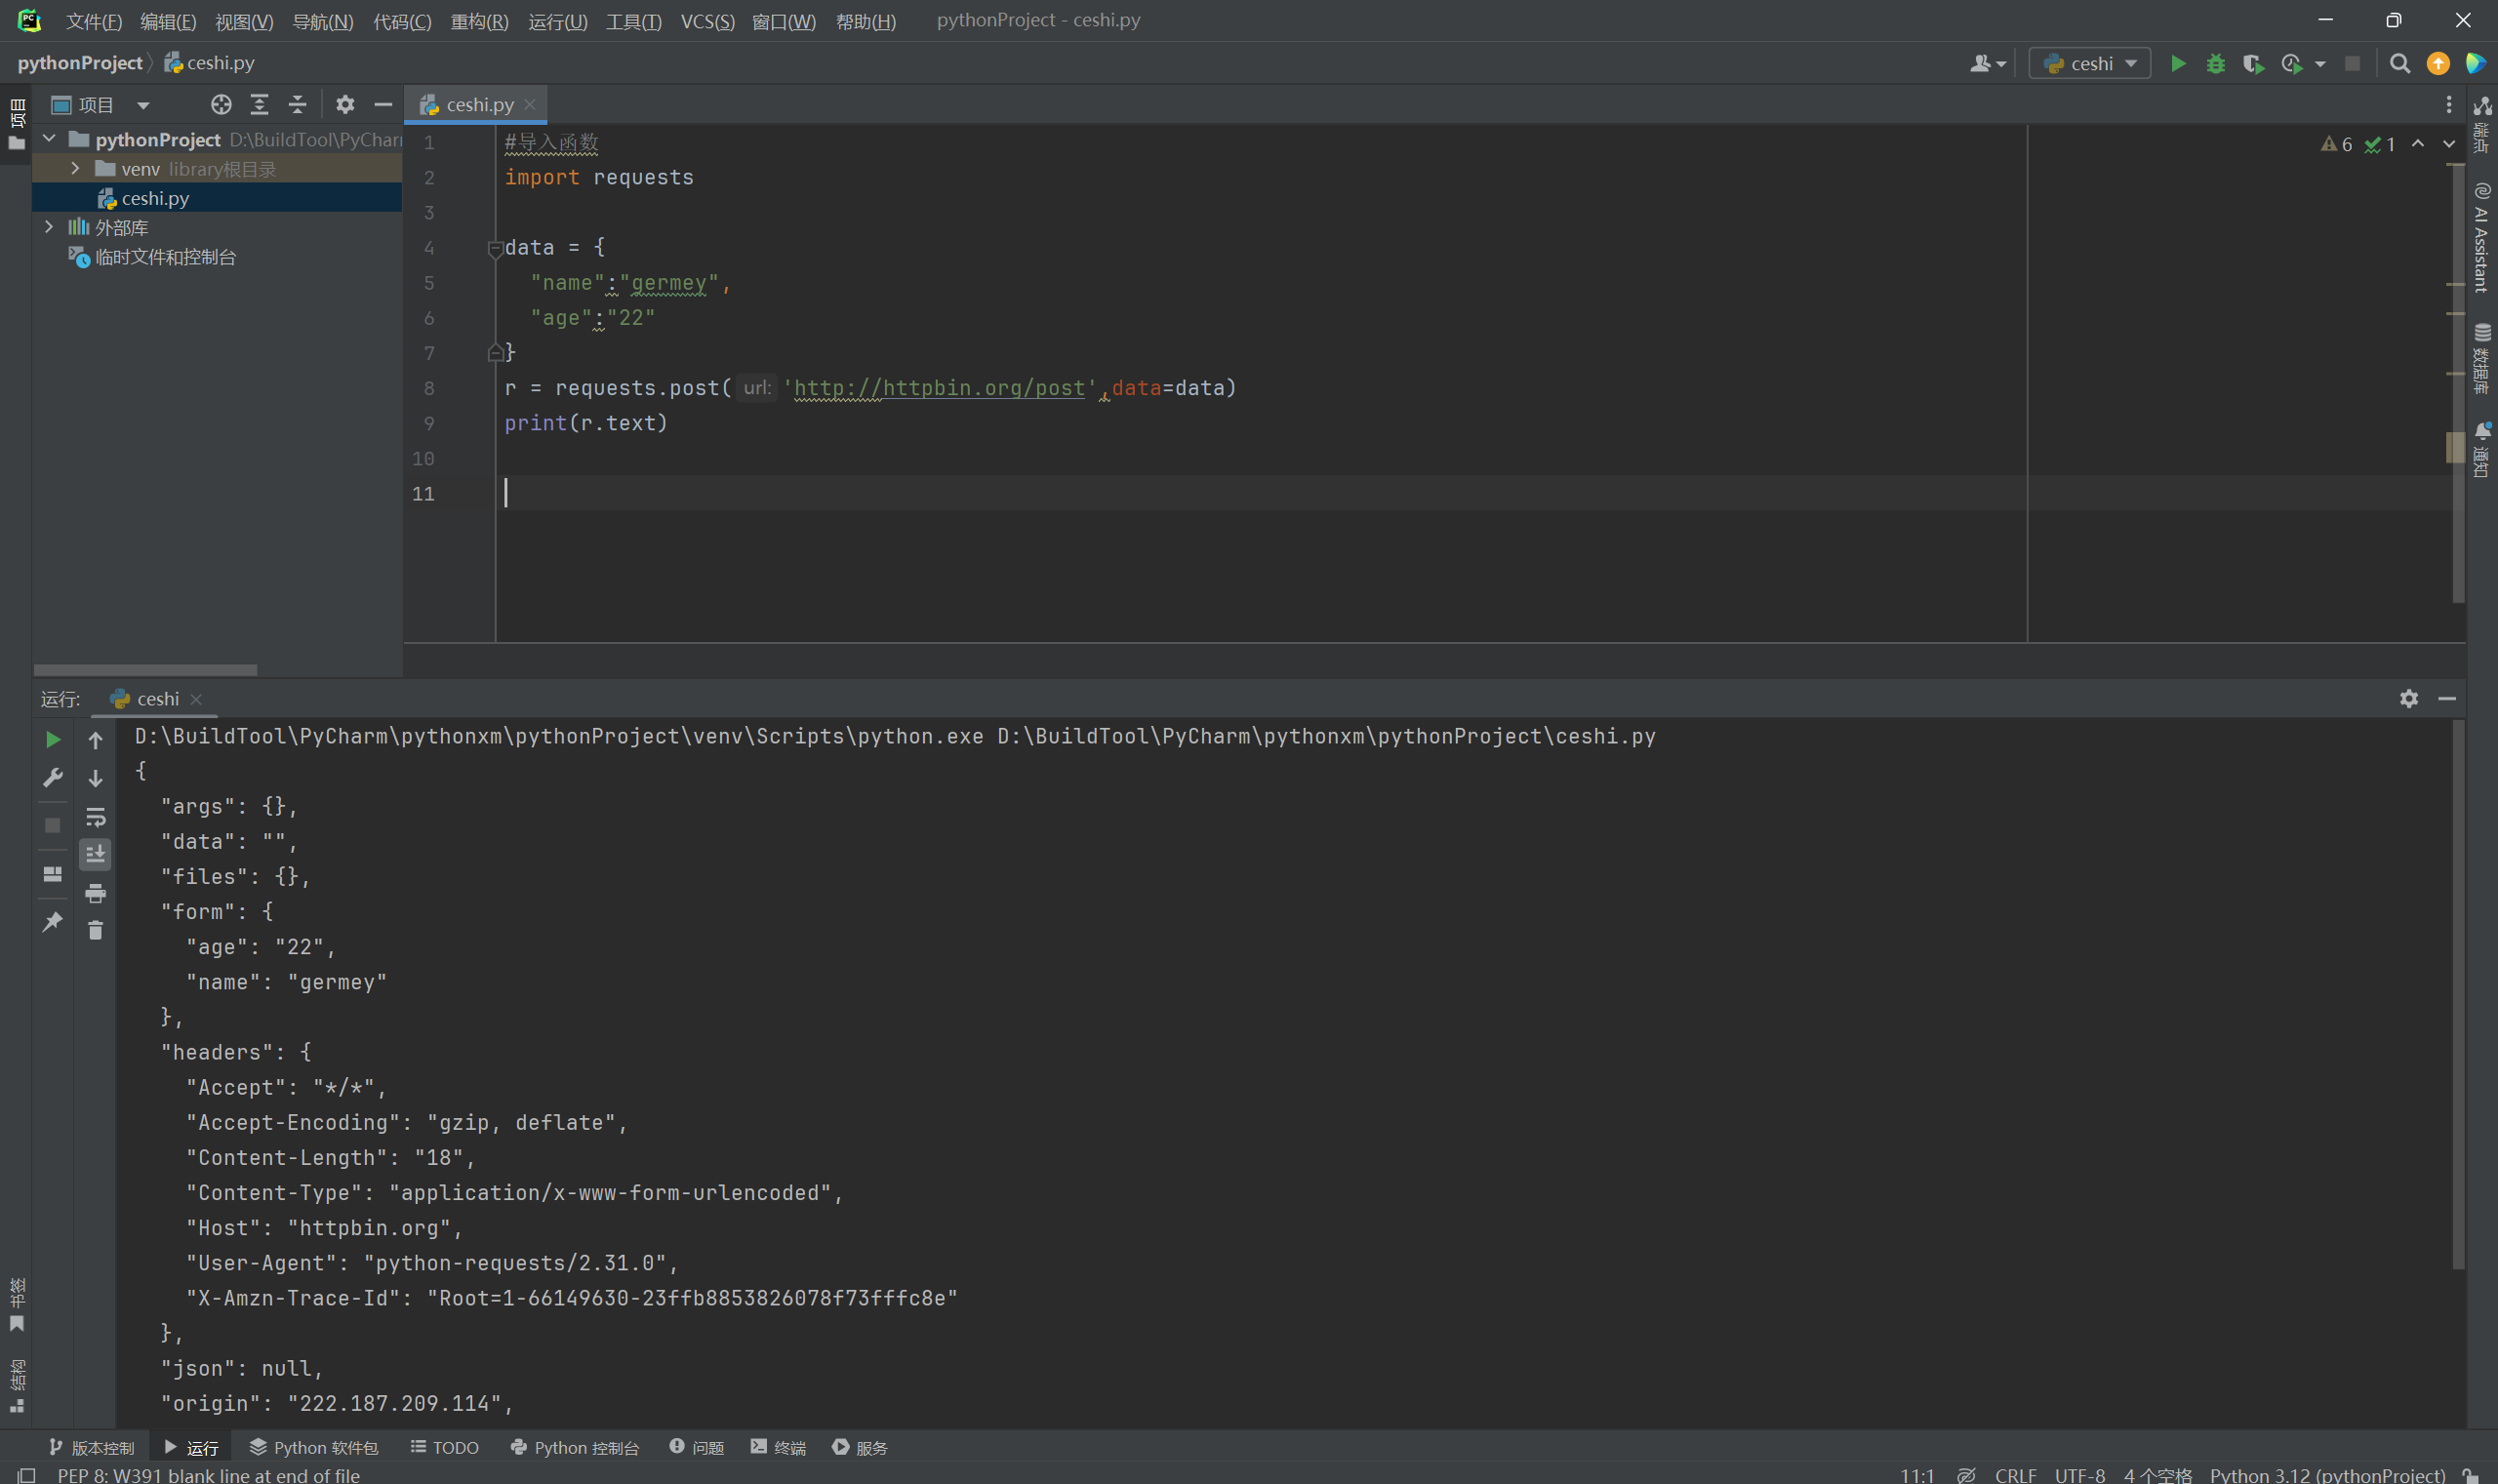The image size is (2498, 1484).
Task: Change UTF-8 file encoding in status bar
Action: (x=2079, y=1475)
